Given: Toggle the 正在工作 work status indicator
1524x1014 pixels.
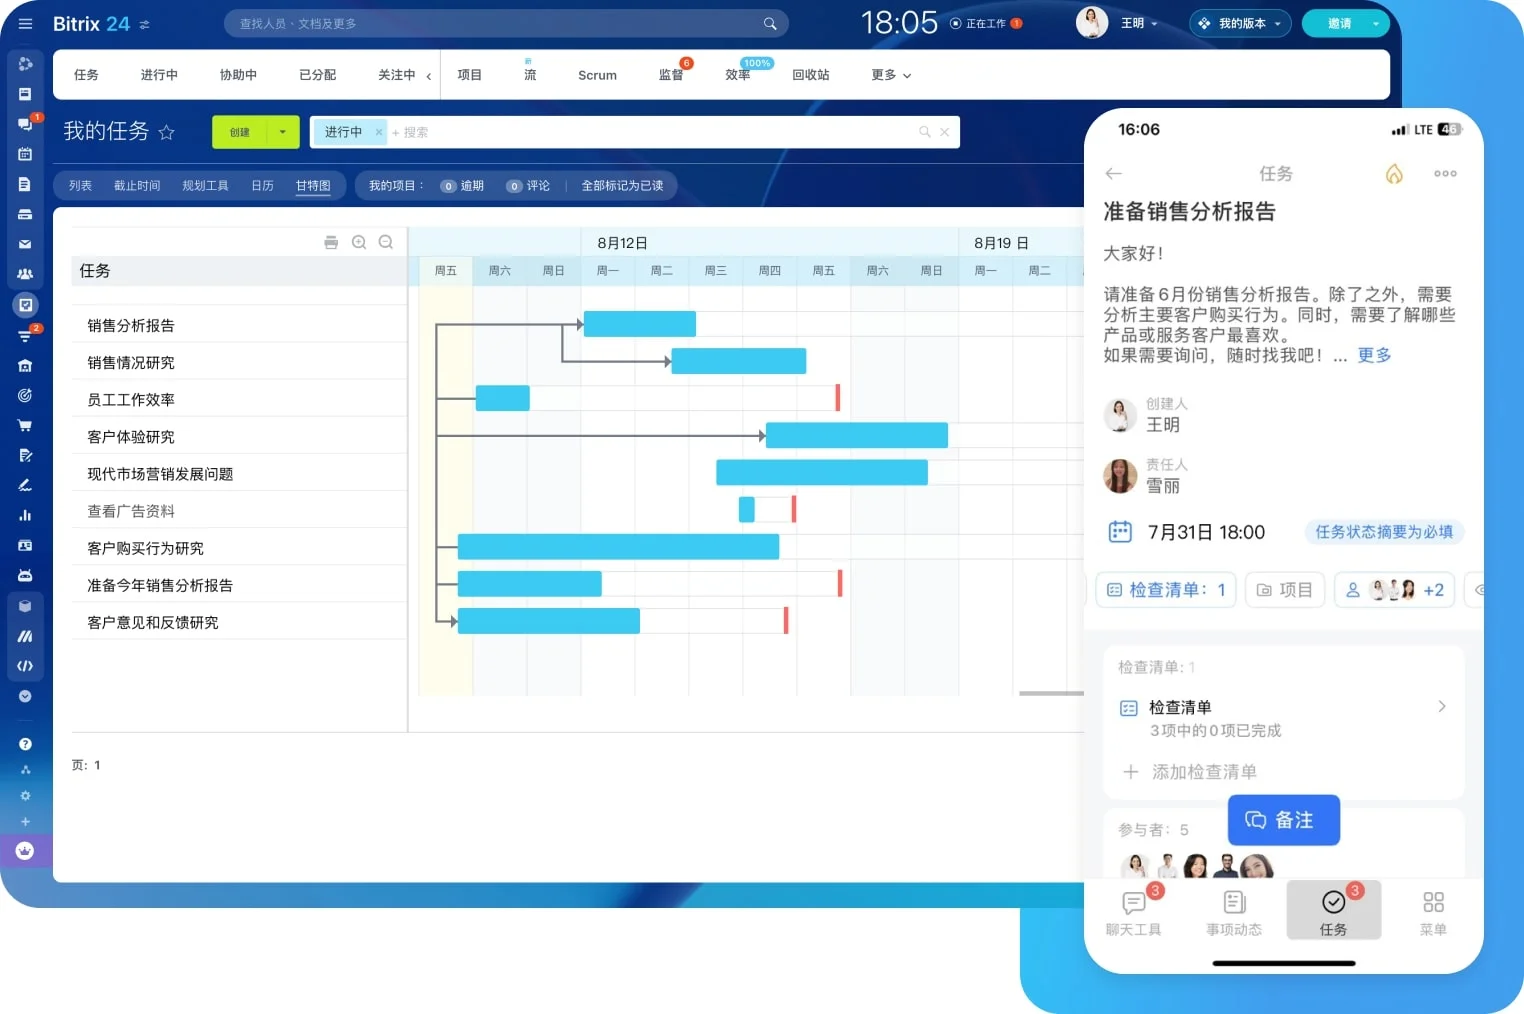Looking at the screenshot, I should coord(985,23).
